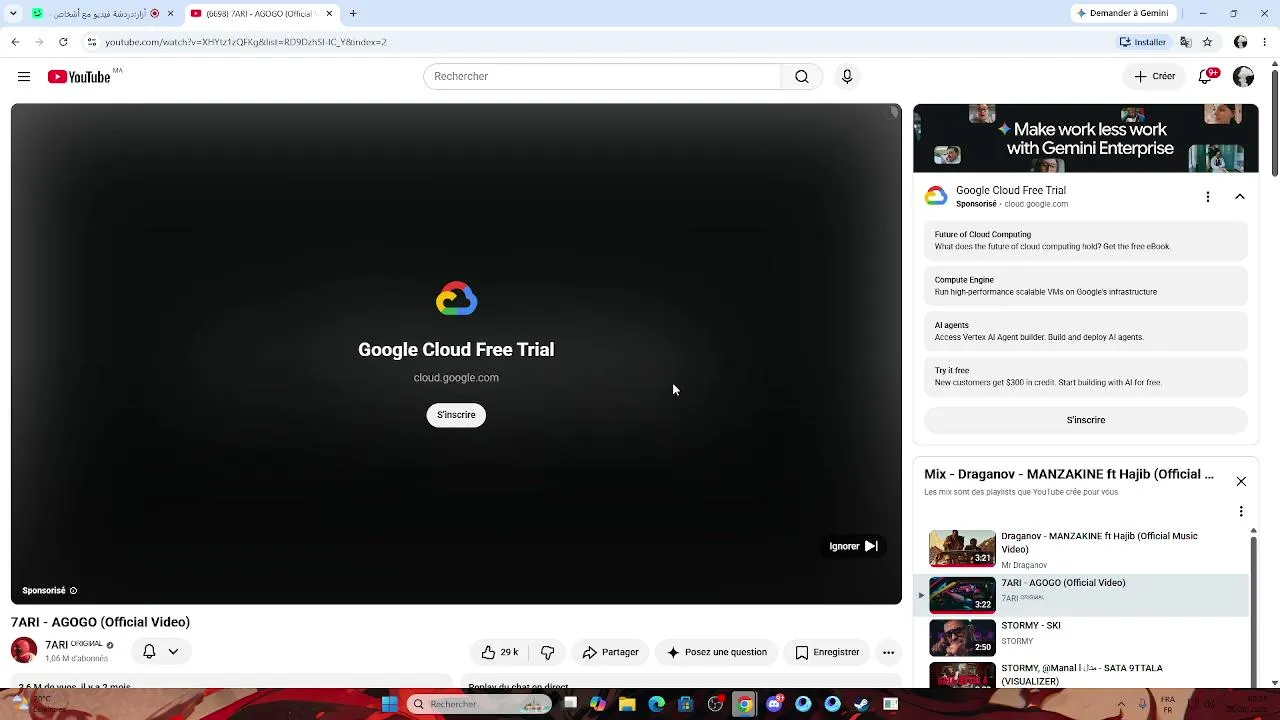The width and height of the screenshot is (1280, 720).
Task: Open Microsoft Edge from the taskbar
Action: click(656, 704)
